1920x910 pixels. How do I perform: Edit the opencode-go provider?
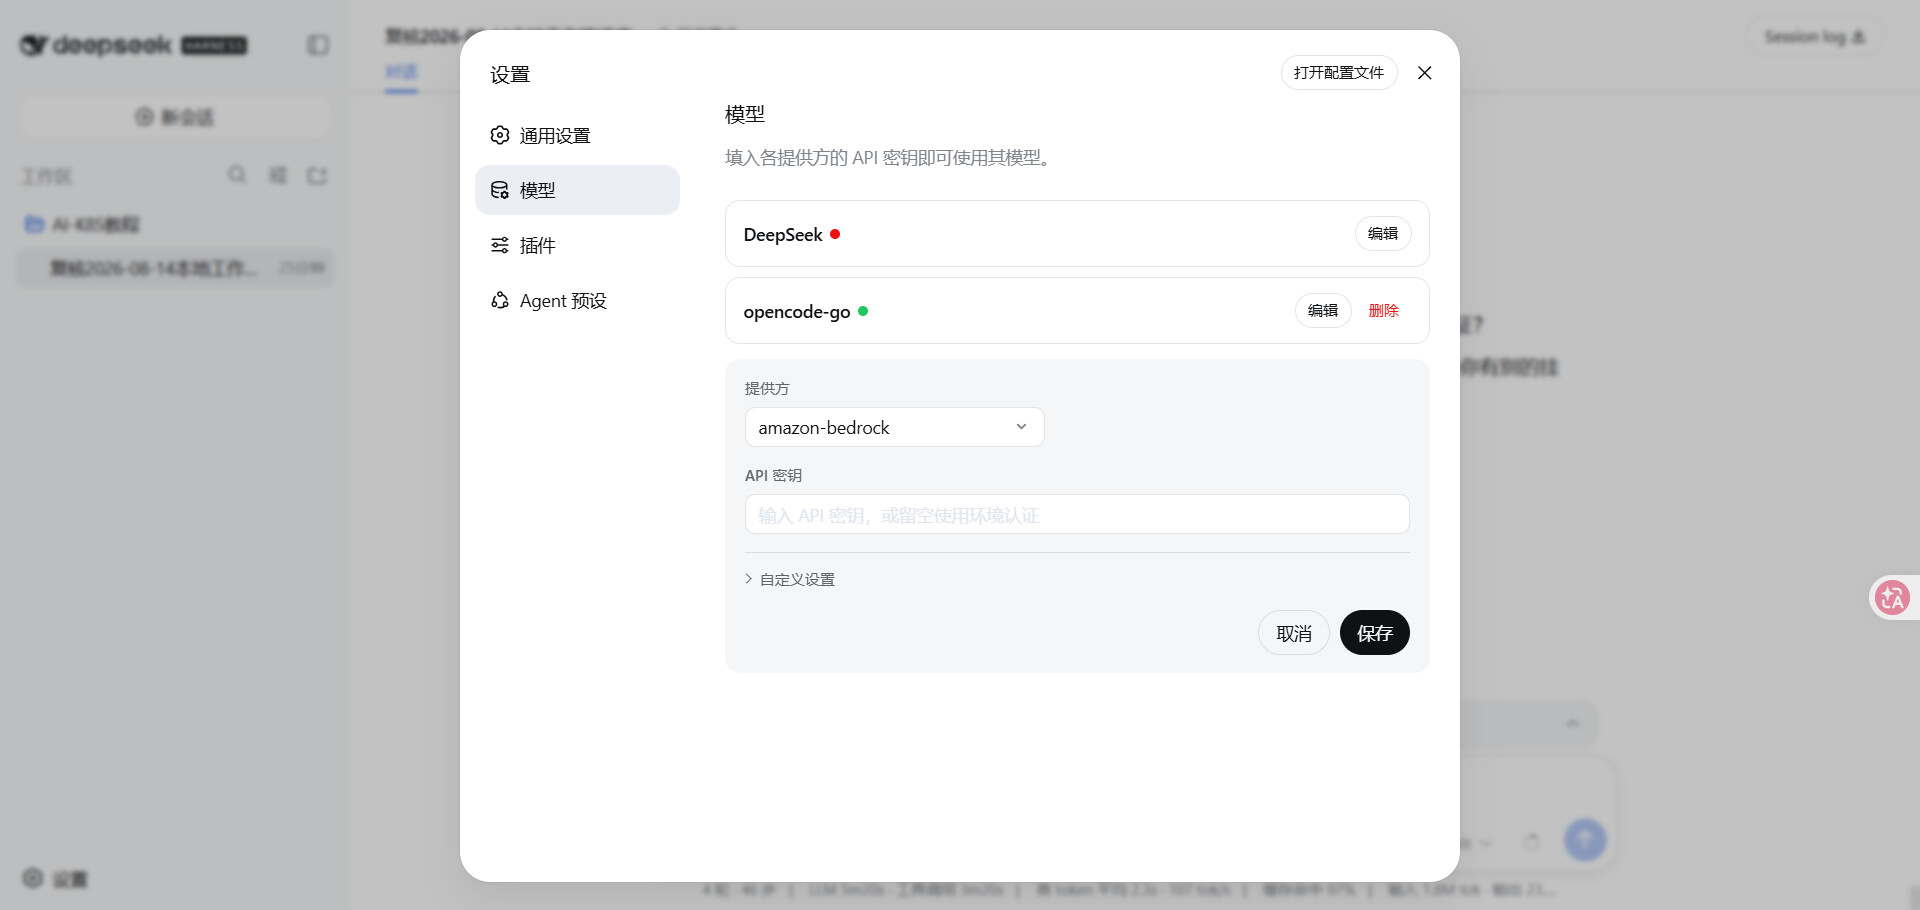pos(1323,311)
